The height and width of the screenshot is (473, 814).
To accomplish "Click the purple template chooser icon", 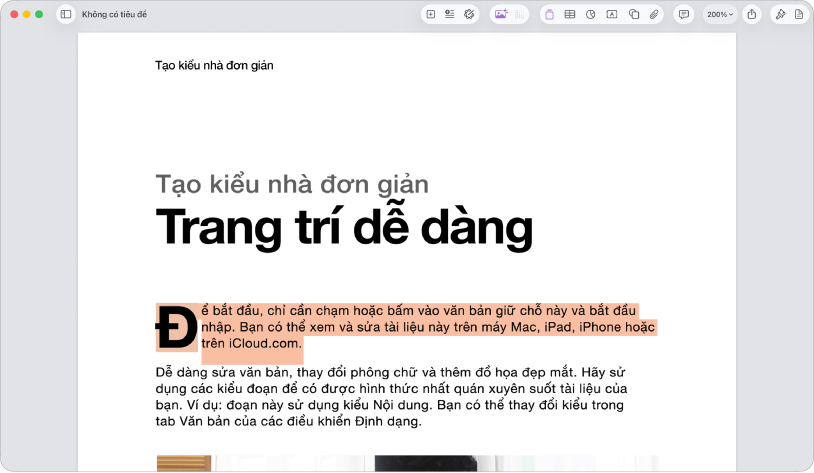I will pyautogui.click(x=550, y=15).
